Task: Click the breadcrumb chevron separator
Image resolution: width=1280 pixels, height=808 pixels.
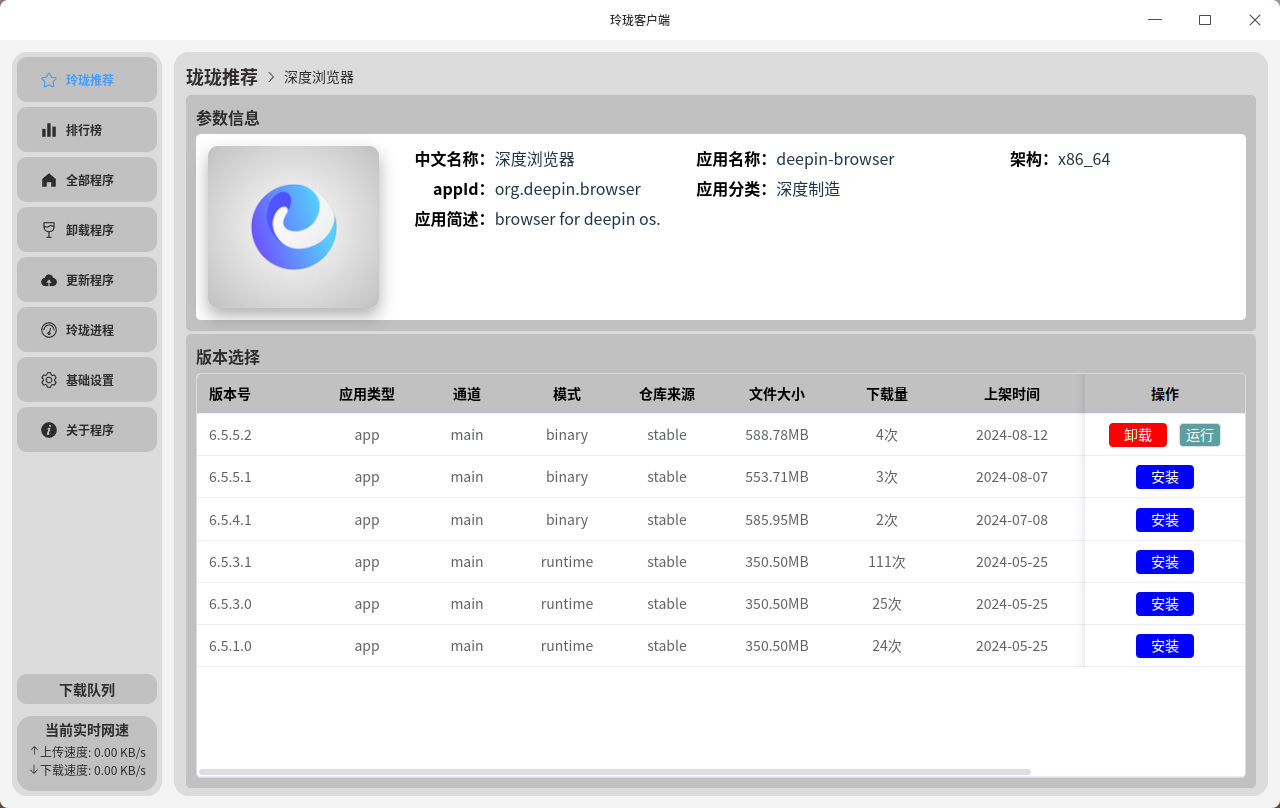Action: 271,77
